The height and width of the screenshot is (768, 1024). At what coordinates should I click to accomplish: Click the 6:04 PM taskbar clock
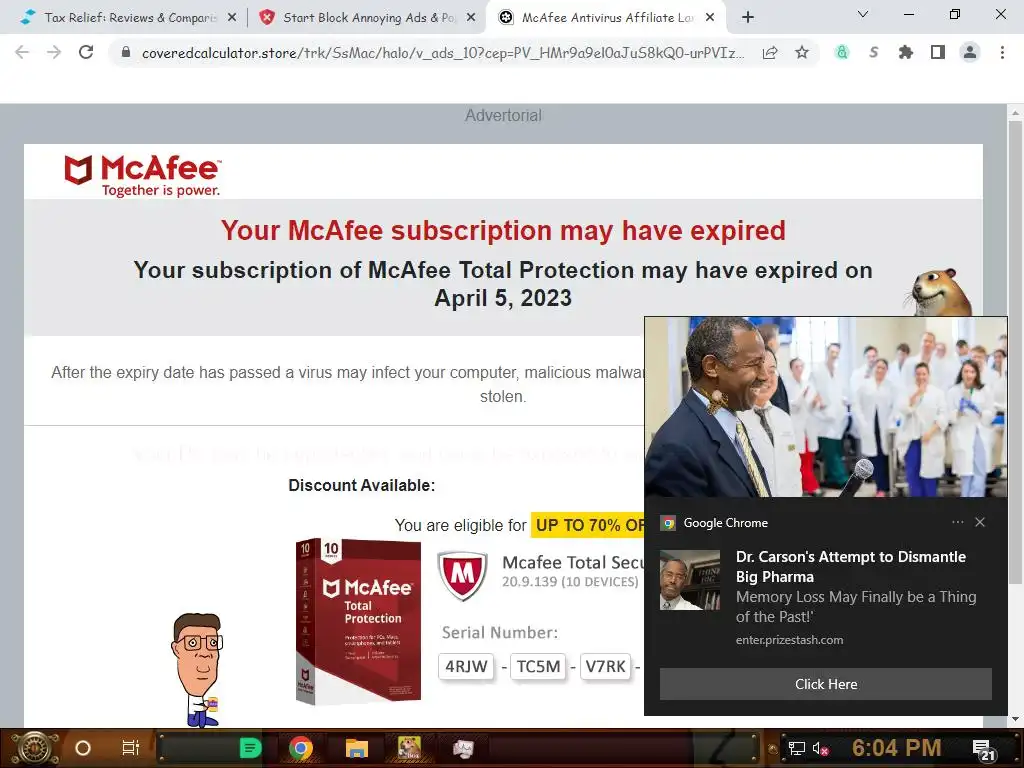(x=896, y=748)
